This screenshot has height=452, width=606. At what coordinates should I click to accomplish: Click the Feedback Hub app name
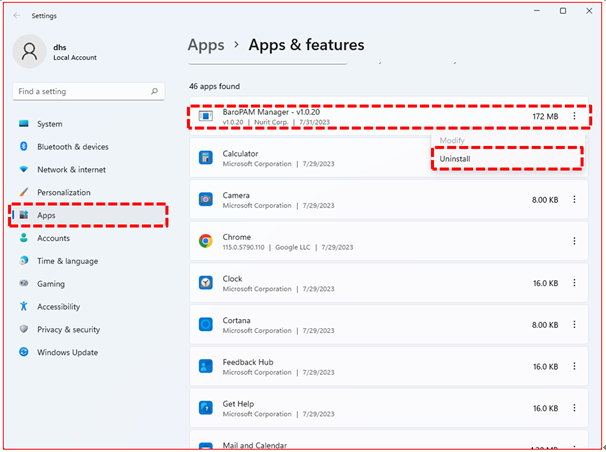248,362
